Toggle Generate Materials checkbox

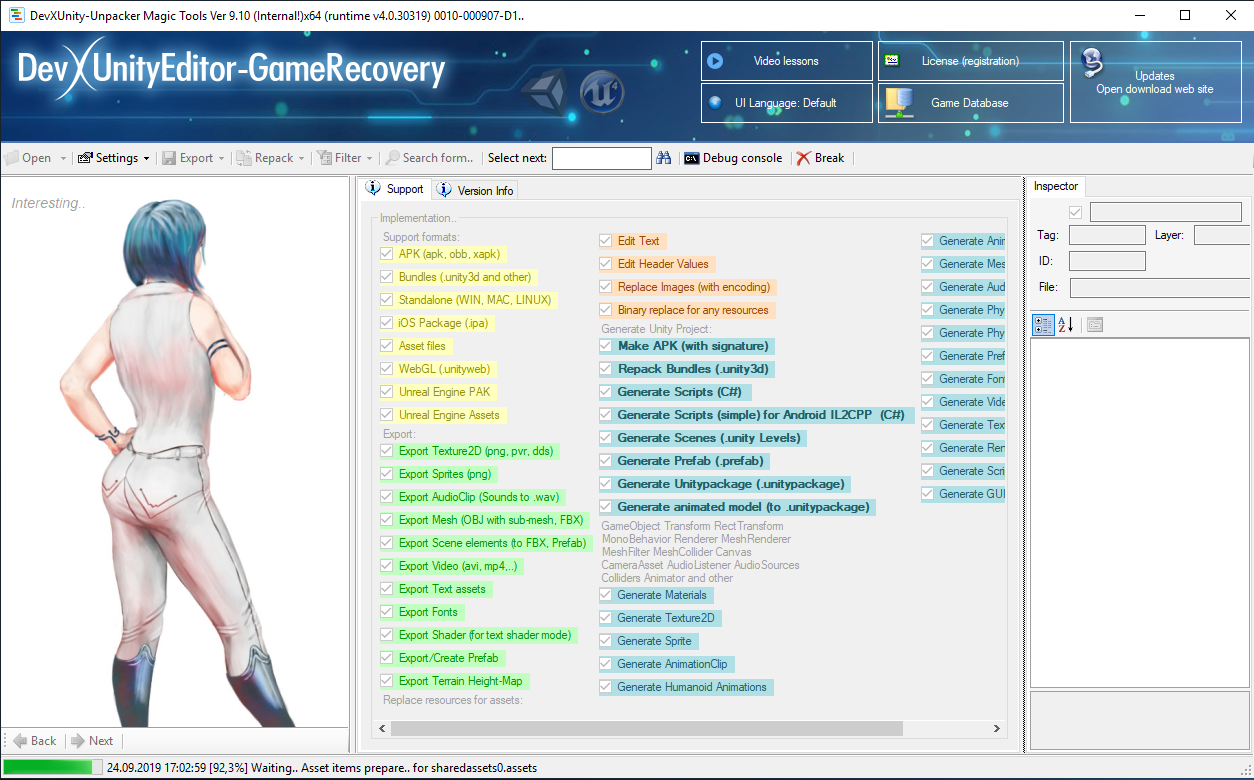pyautogui.click(x=606, y=595)
